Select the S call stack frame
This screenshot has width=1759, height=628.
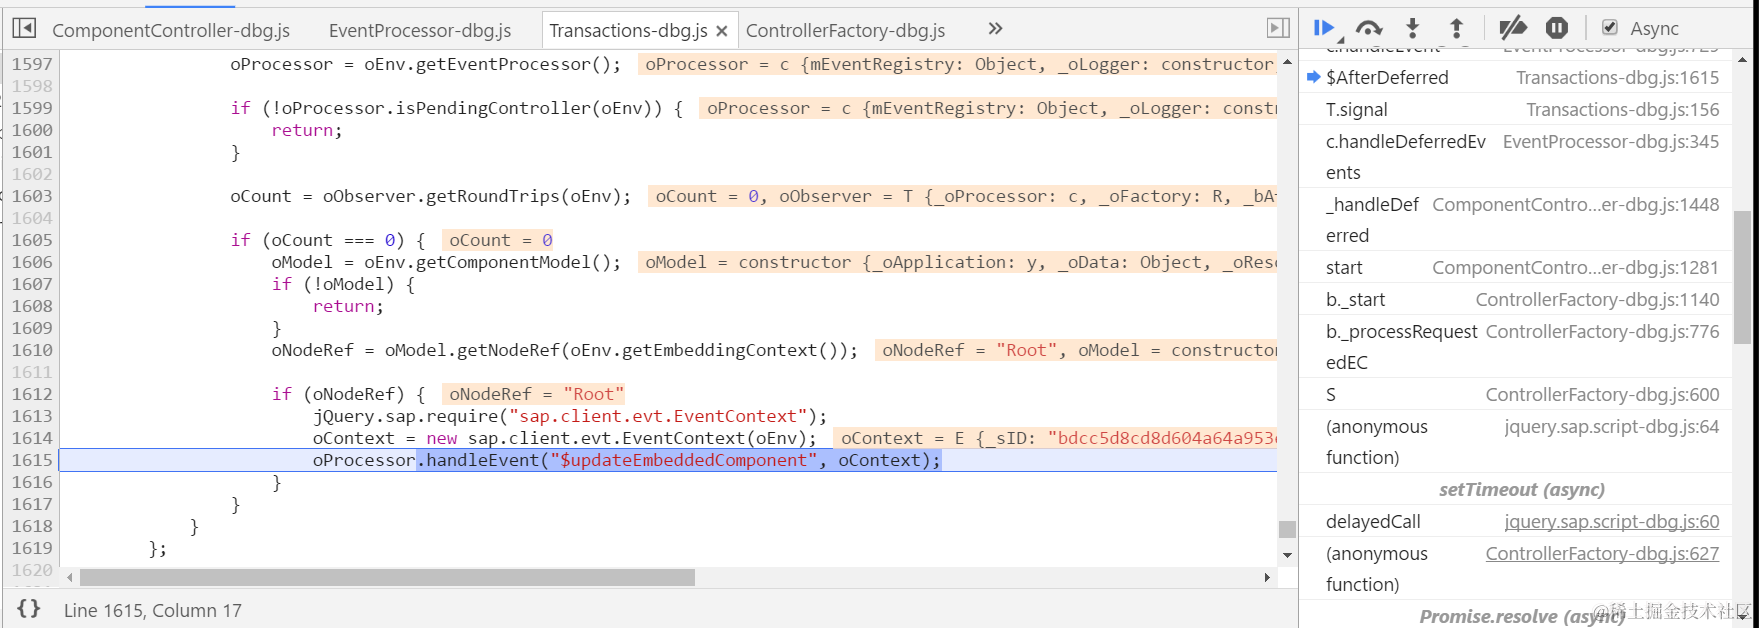1515,394
